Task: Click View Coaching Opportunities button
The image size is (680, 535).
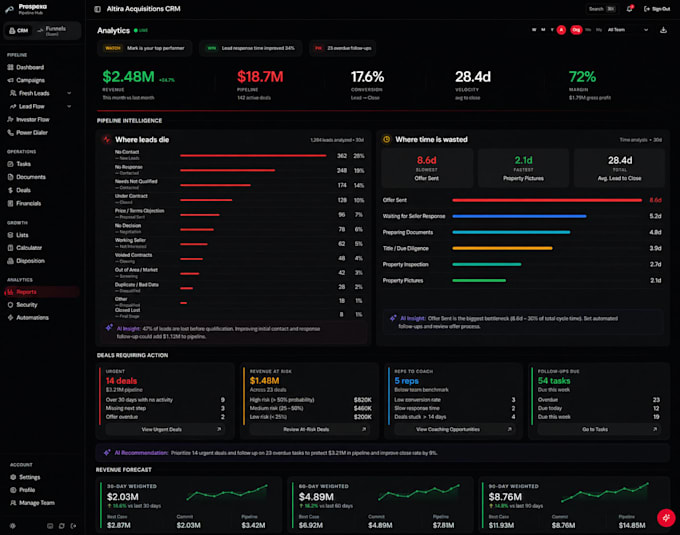Action: point(454,429)
